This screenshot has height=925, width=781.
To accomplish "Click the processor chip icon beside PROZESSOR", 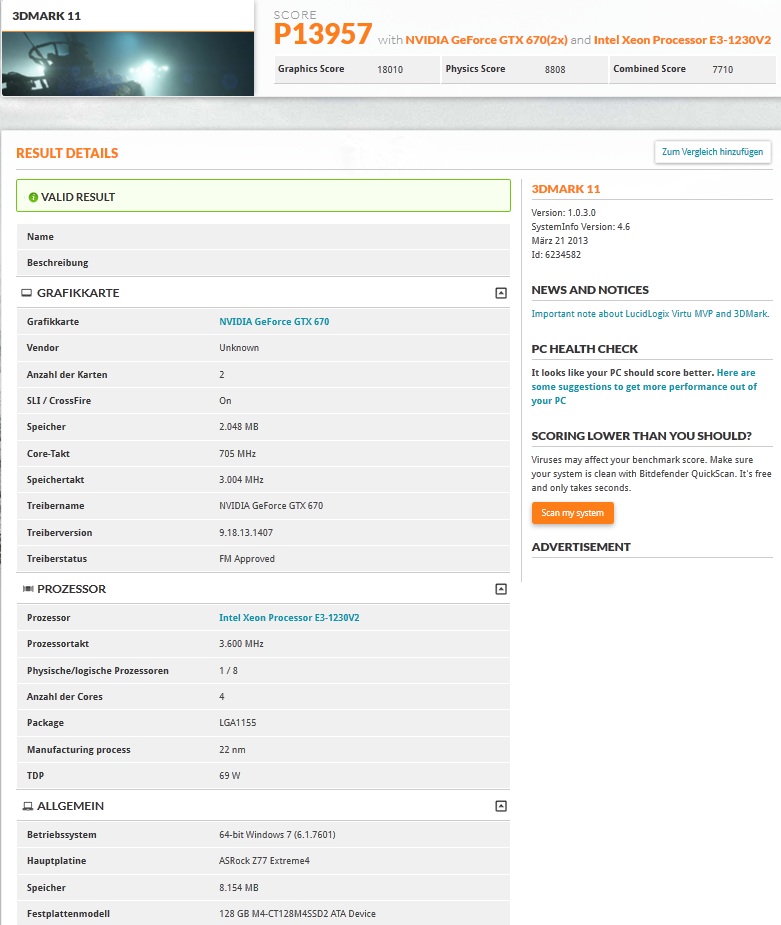I will pyautogui.click(x=28, y=589).
